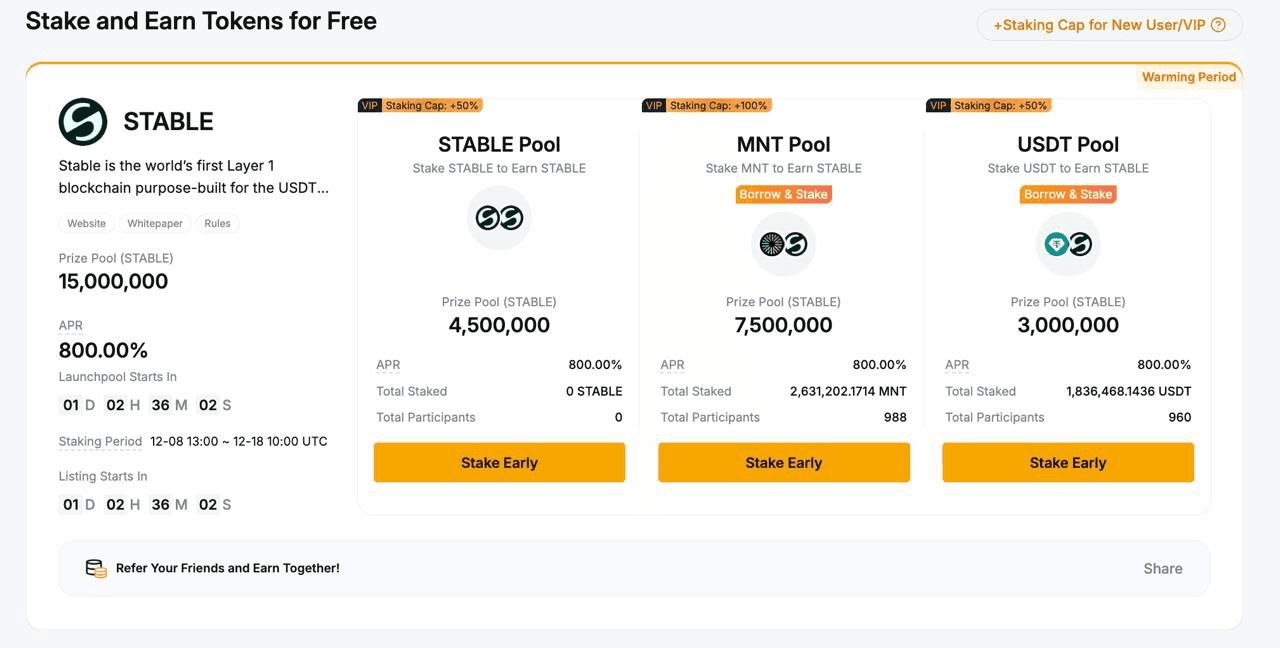Click the USDT Pool Borrow & Stake tag
The height and width of the screenshot is (648, 1280).
coord(1068,194)
